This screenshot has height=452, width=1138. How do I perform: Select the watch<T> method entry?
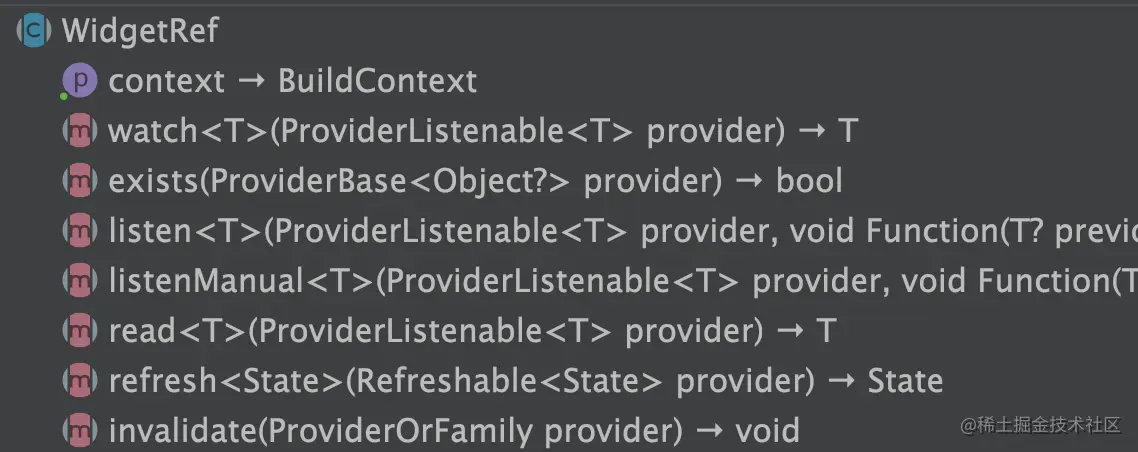(480, 131)
